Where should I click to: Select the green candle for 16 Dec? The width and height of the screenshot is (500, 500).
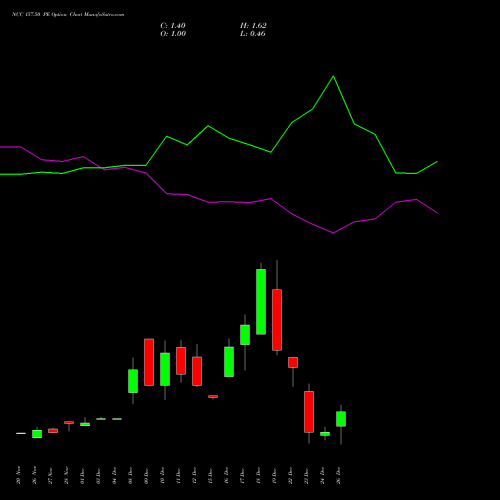coord(229,362)
